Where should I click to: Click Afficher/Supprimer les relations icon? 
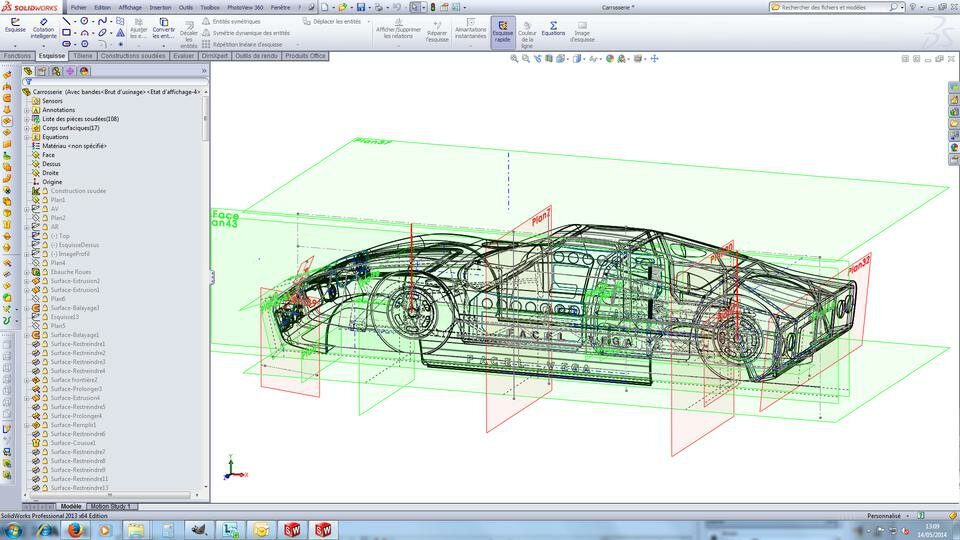(398, 29)
